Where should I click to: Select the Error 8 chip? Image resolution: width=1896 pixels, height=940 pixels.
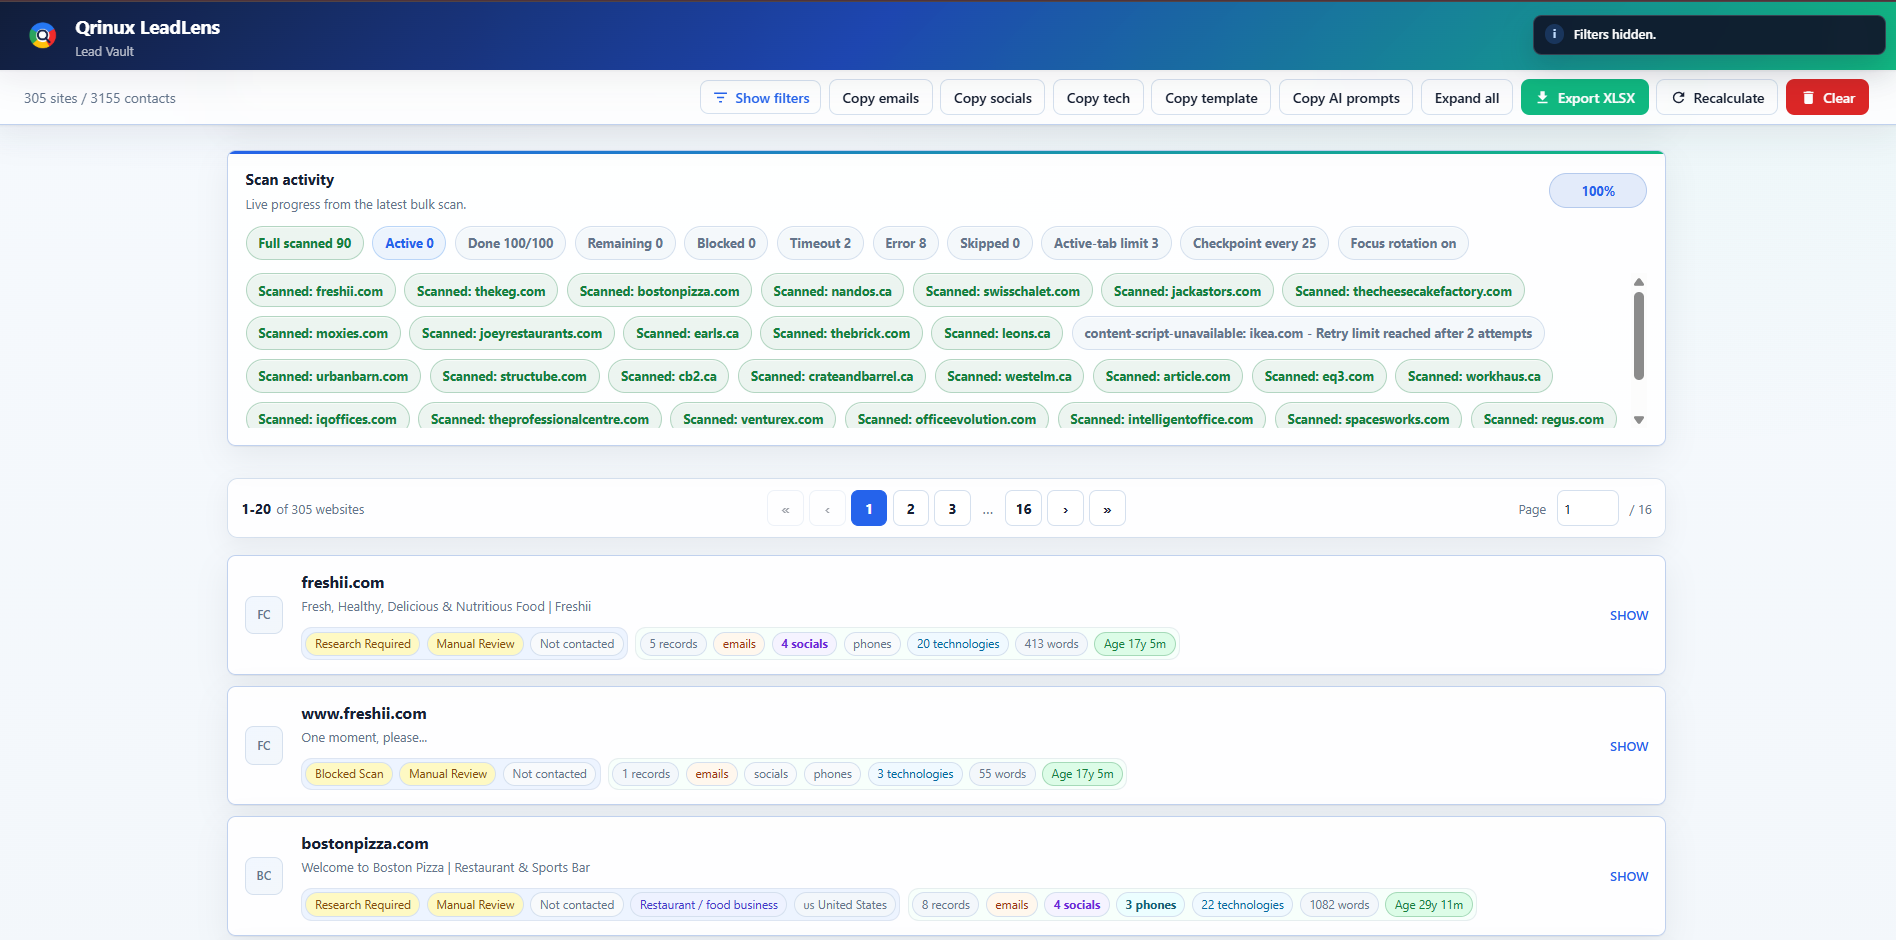[906, 243]
